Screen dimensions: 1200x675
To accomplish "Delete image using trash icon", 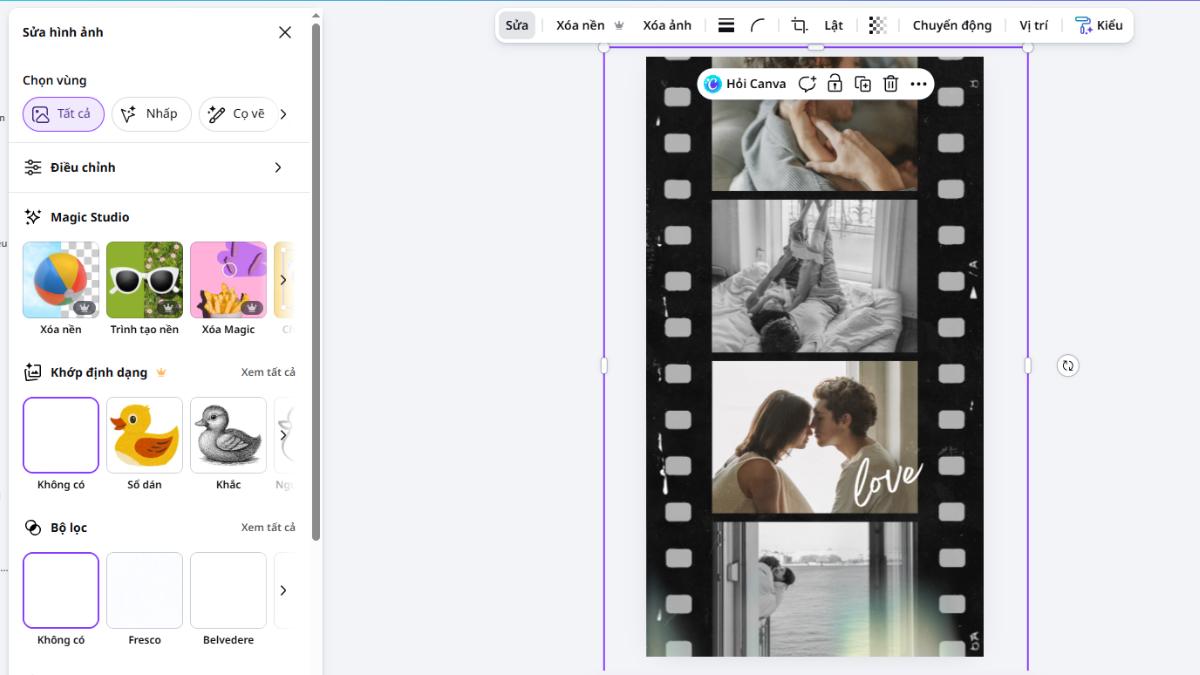I will [x=891, y=84].
